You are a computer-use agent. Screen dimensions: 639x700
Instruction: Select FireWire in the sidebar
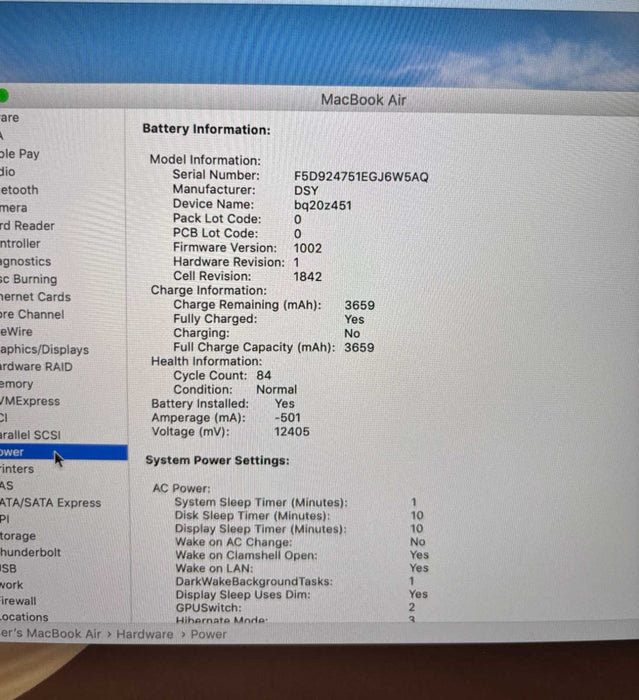(x=17, y=332)
